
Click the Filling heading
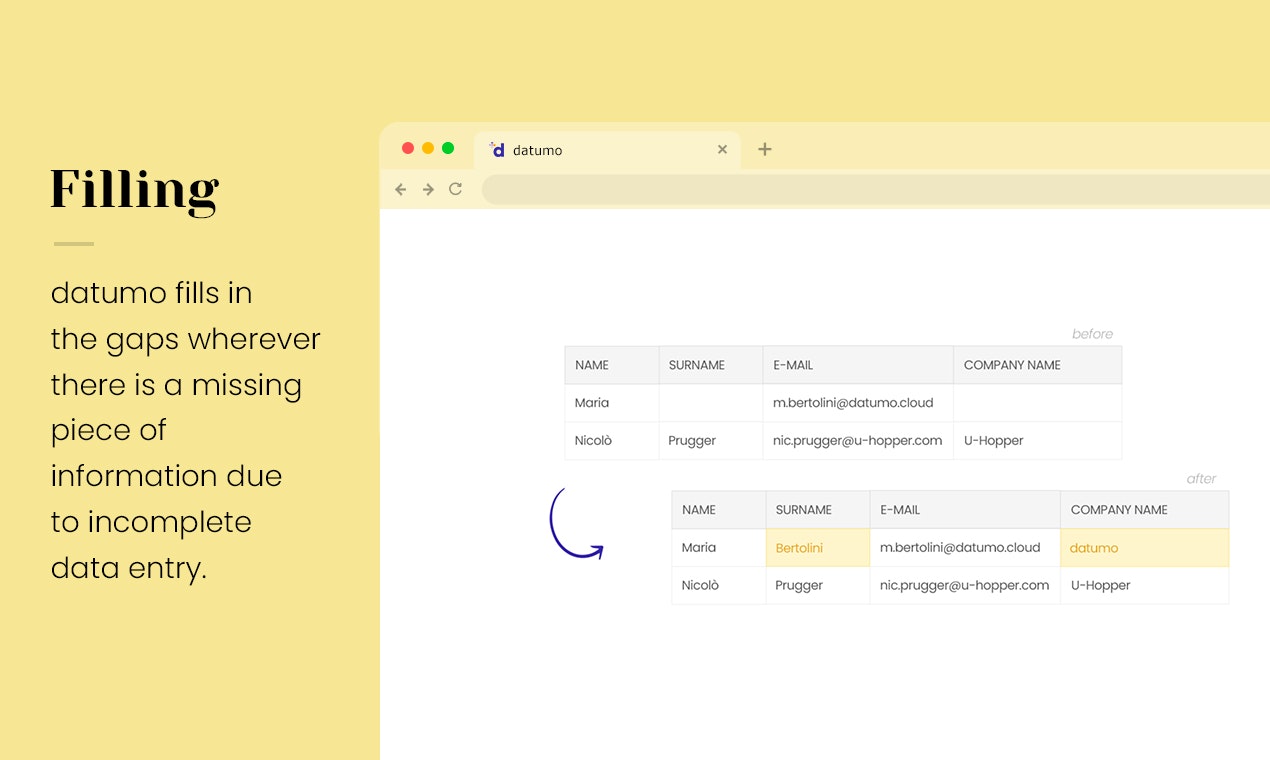135,190
